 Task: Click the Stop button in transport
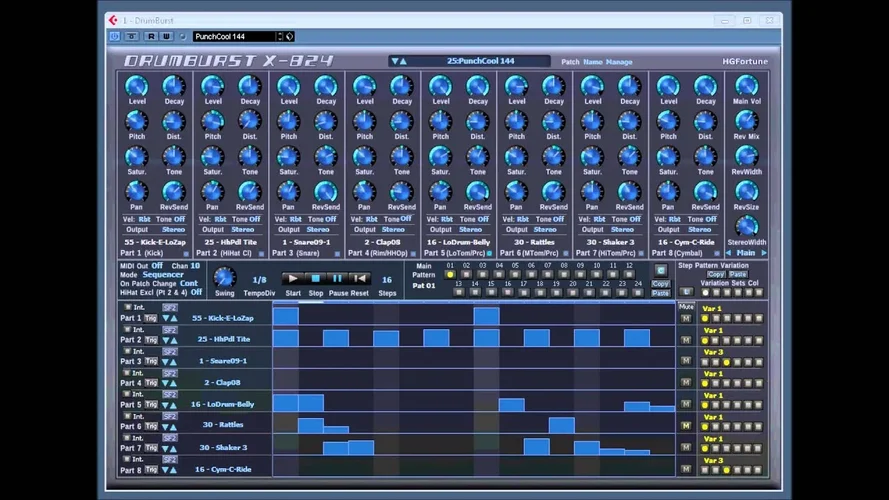[315, 279]
